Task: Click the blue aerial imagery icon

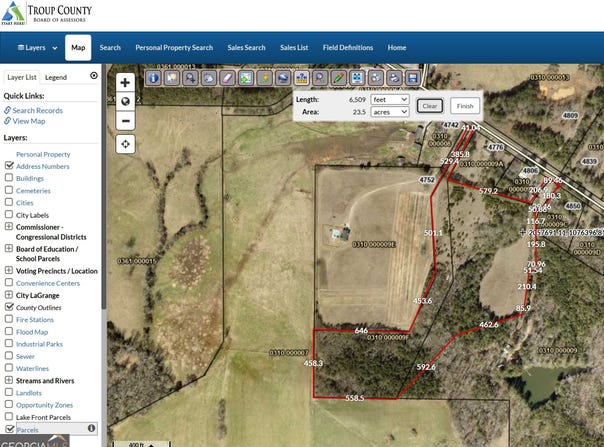Action: coord(283,78)
